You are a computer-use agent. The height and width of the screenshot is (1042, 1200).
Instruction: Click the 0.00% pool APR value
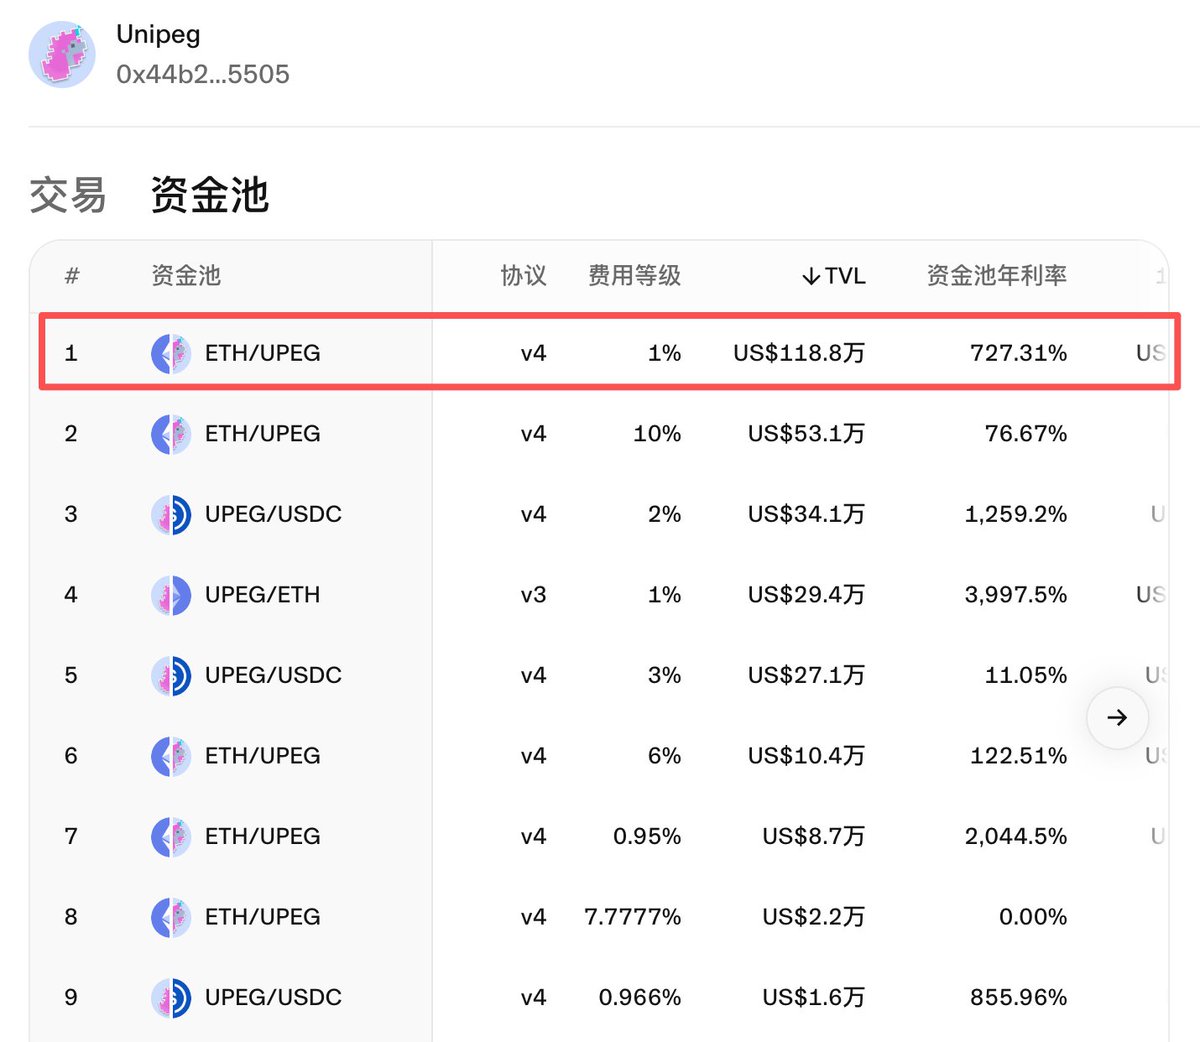coord(1032,917)
